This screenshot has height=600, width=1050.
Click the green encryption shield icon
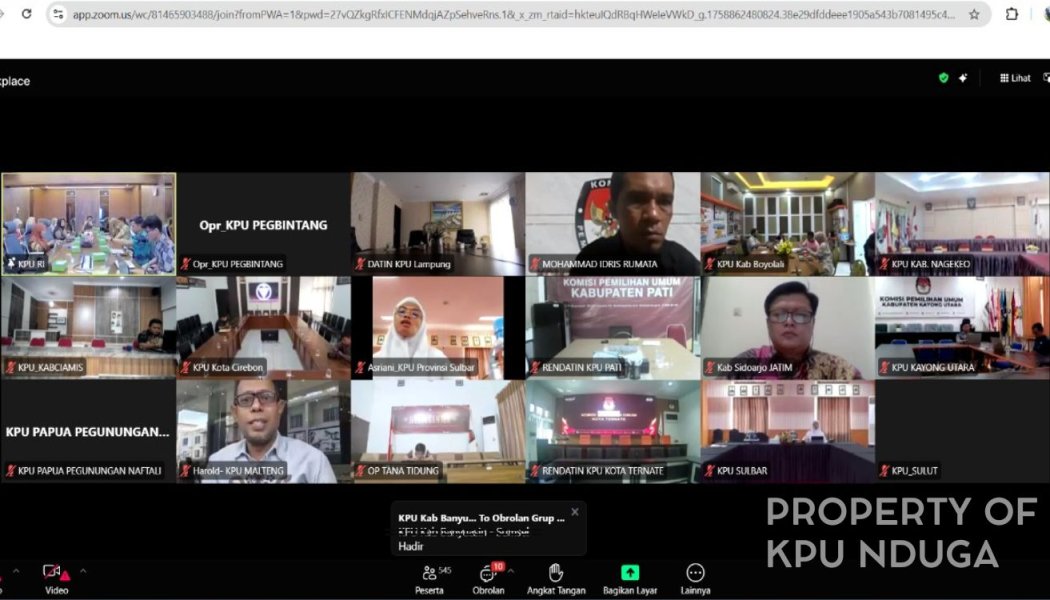click(x=943, y=78)
